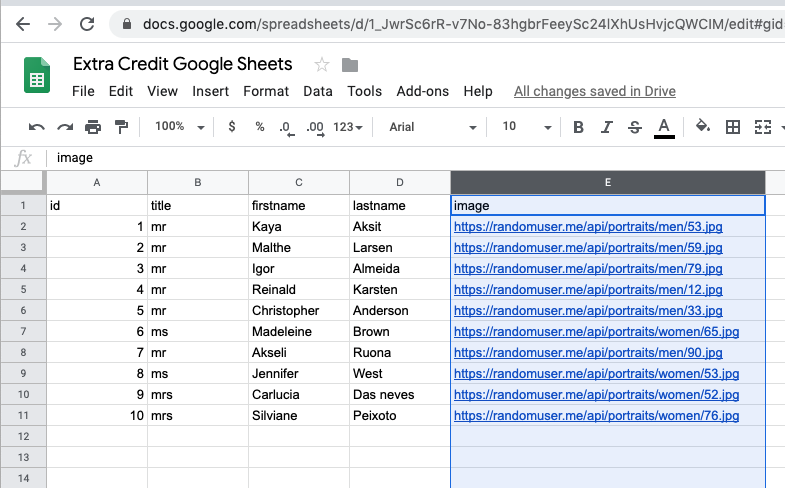Click All changes saved in Drive
This screenshot has height=488, width=785.
point(594,91)
